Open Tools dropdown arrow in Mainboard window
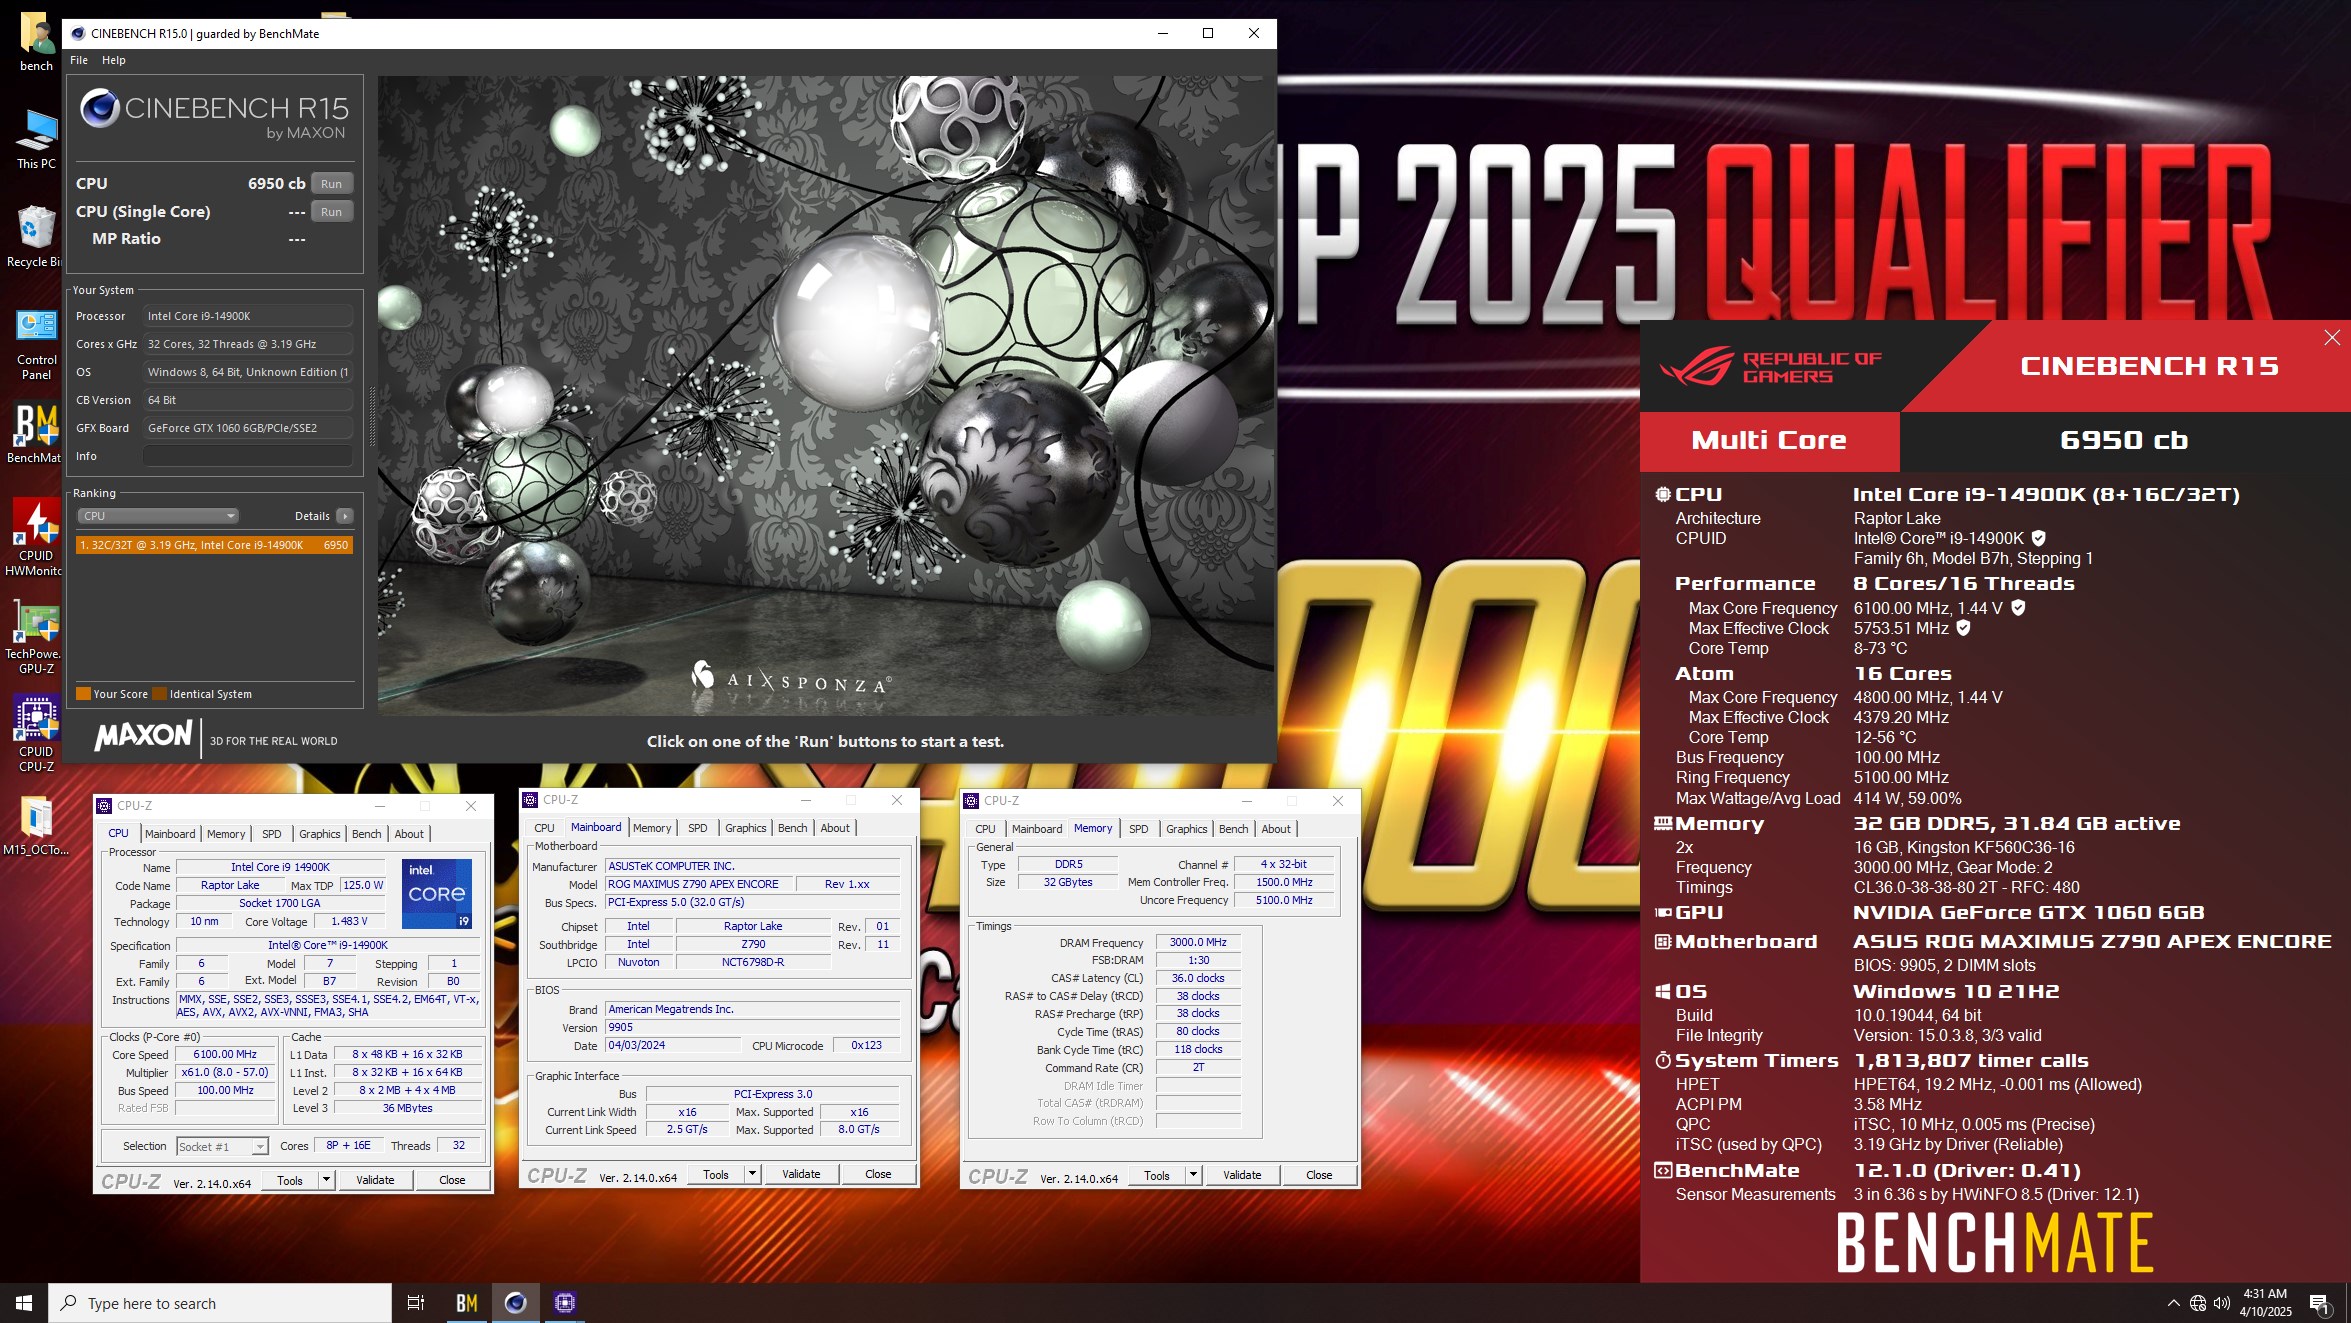 tap(752, 1174)
